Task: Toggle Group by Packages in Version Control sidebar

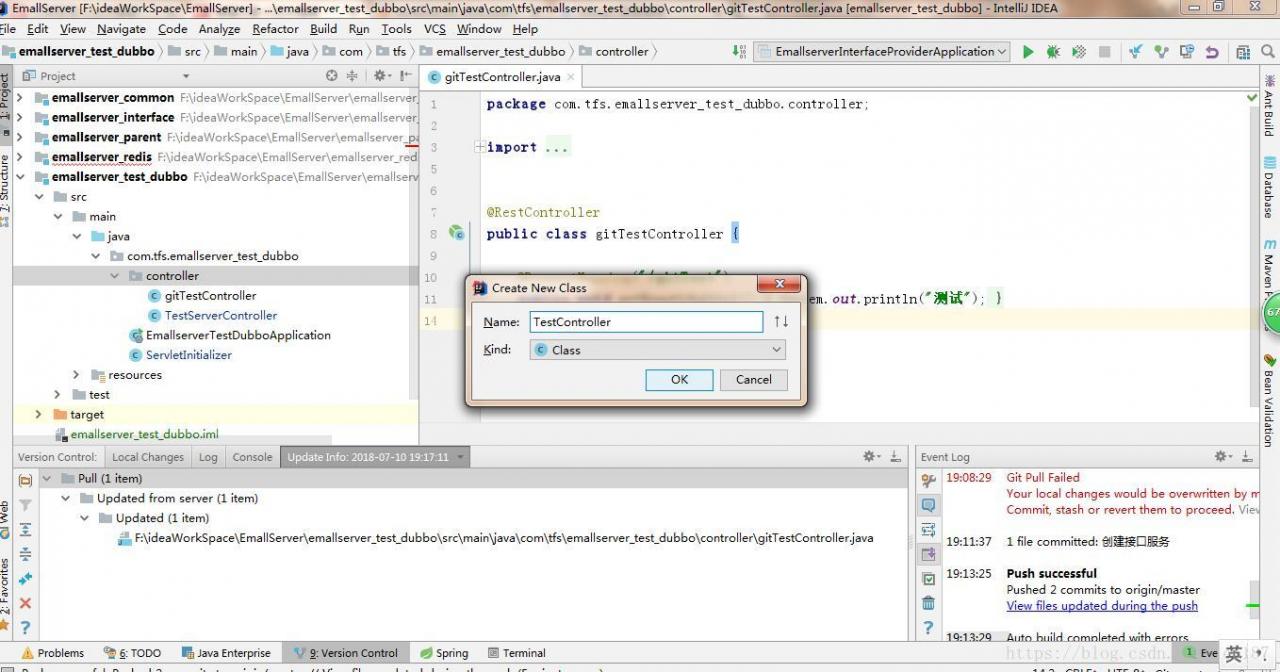Action: pos(26,481)
